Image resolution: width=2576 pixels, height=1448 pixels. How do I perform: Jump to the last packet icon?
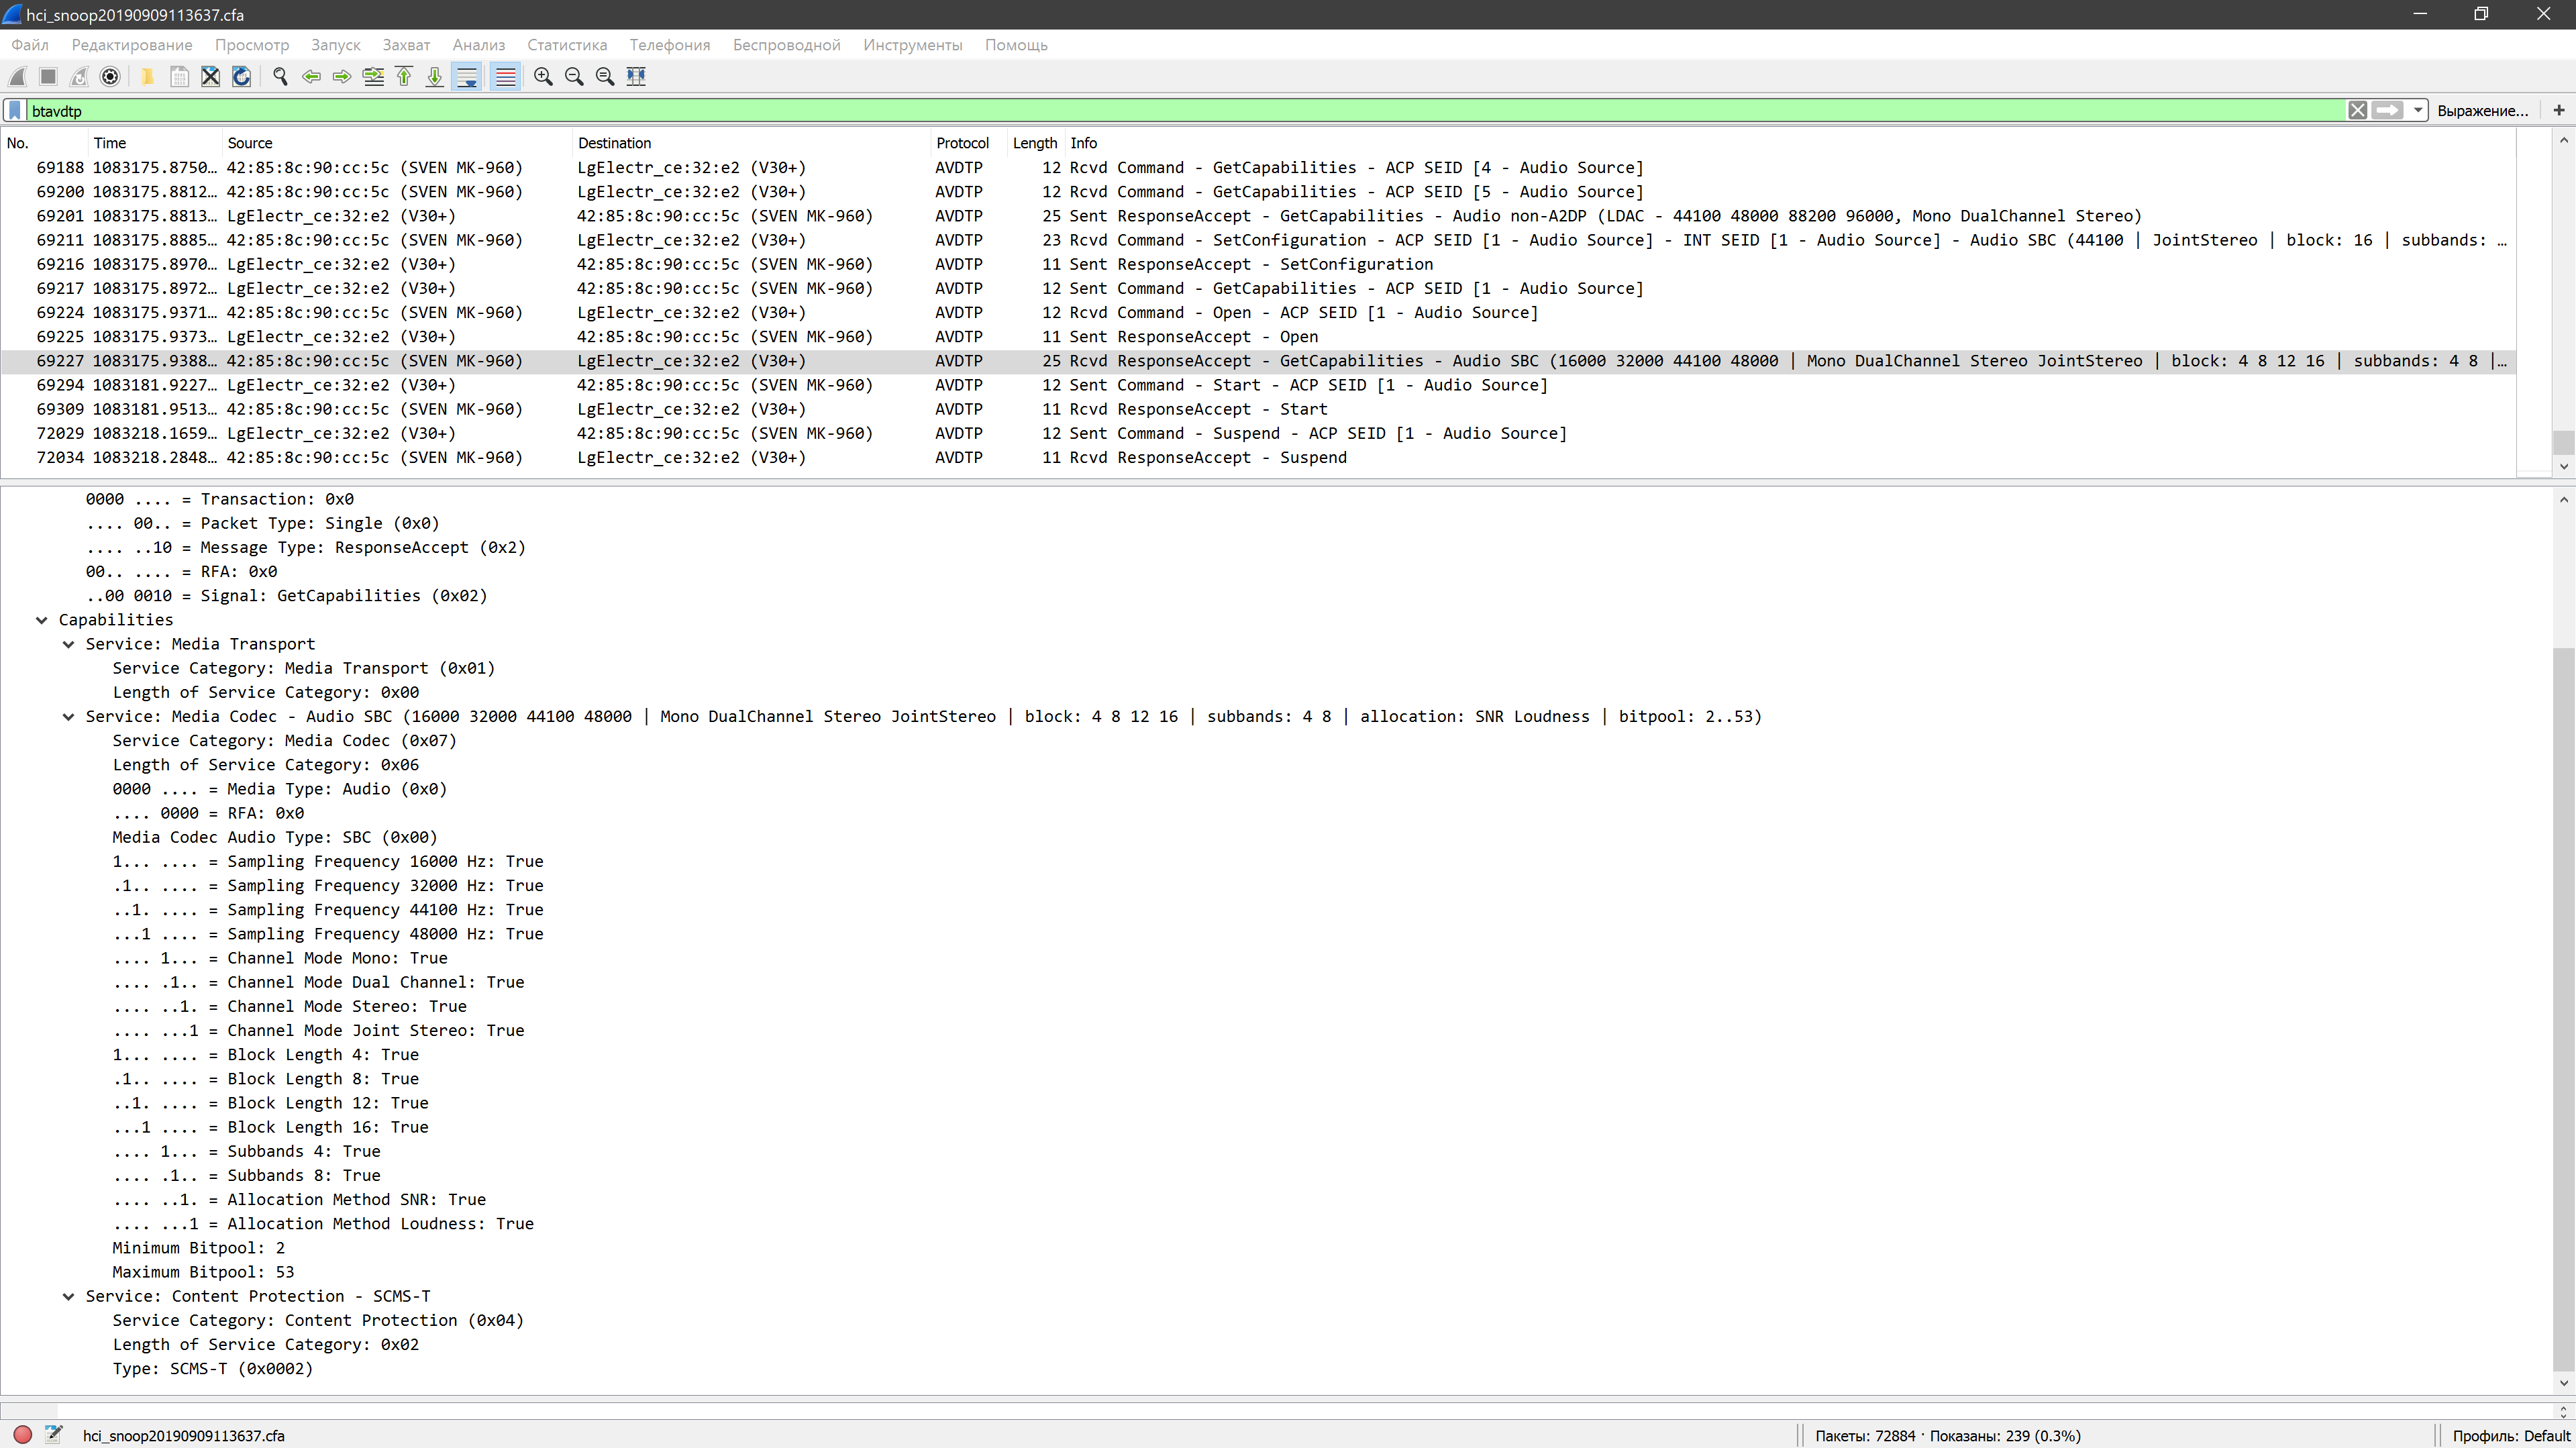[435, 76]
